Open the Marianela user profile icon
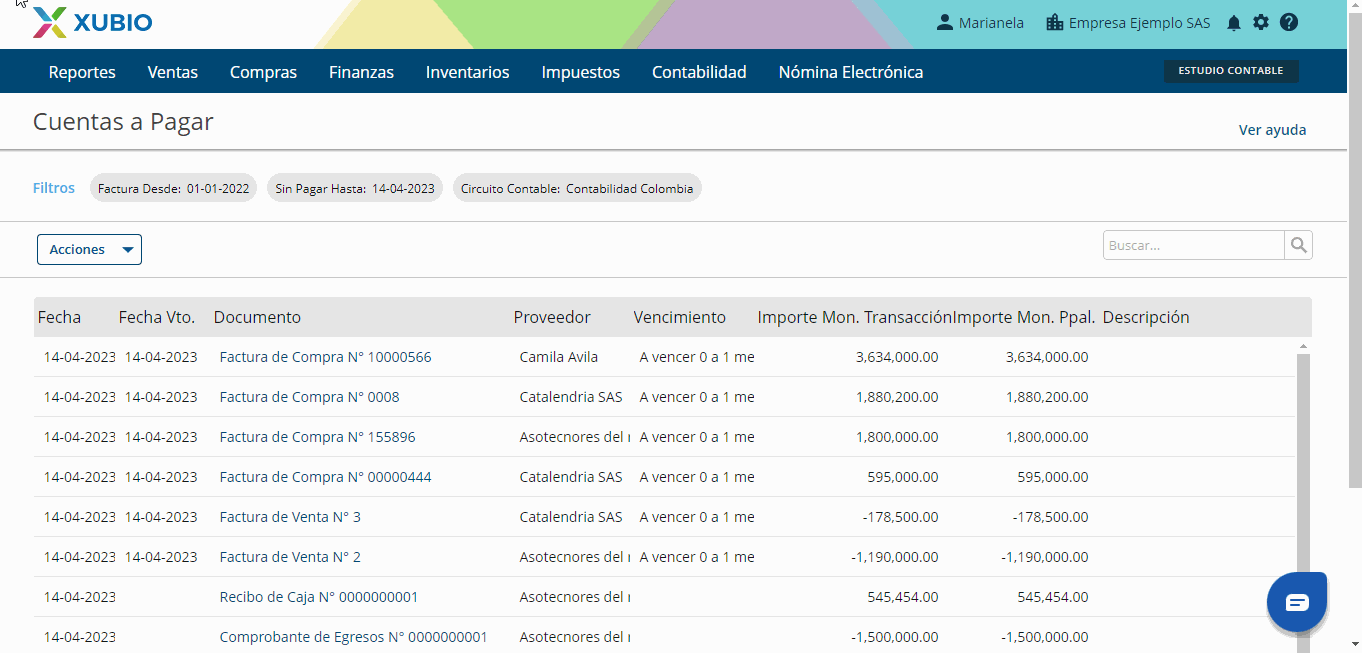Viewport: 1362px width, 653px height. [944, 22]
